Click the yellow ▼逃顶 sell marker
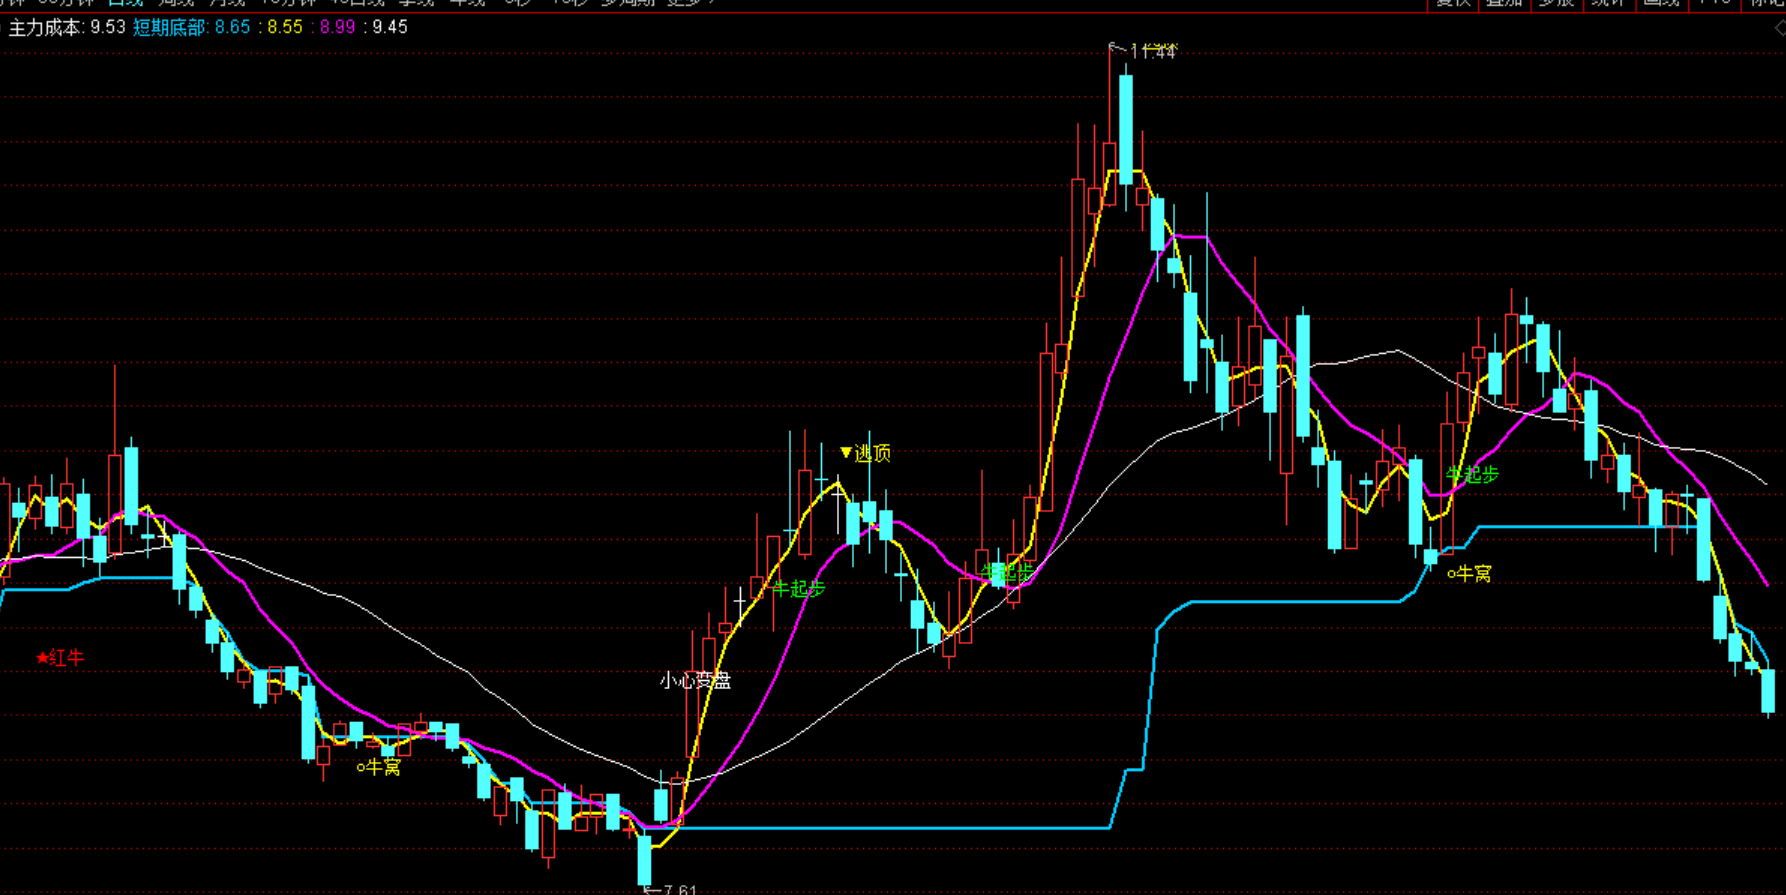This screenshot has height=895, width=1786. (865, 453)
